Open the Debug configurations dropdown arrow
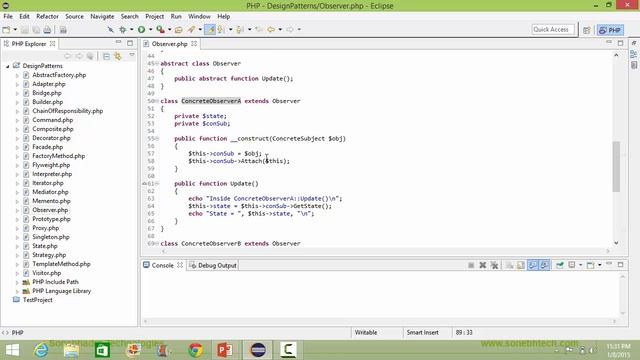Viewport: 640px width, 360px height. point(131,30)
